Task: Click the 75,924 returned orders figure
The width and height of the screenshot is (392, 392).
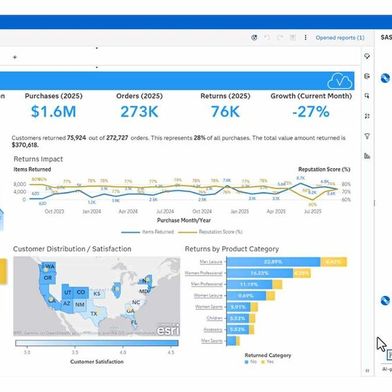Action: [77, 138]
